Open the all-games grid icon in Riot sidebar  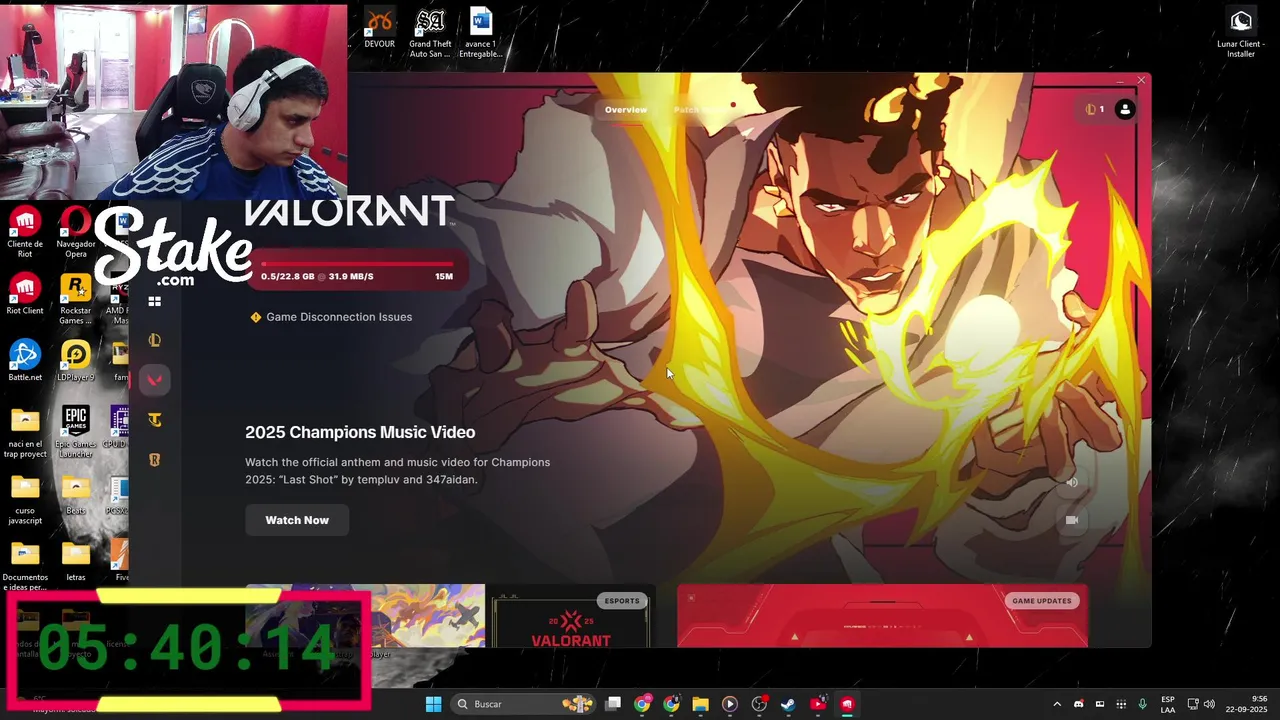pos(154,302)
